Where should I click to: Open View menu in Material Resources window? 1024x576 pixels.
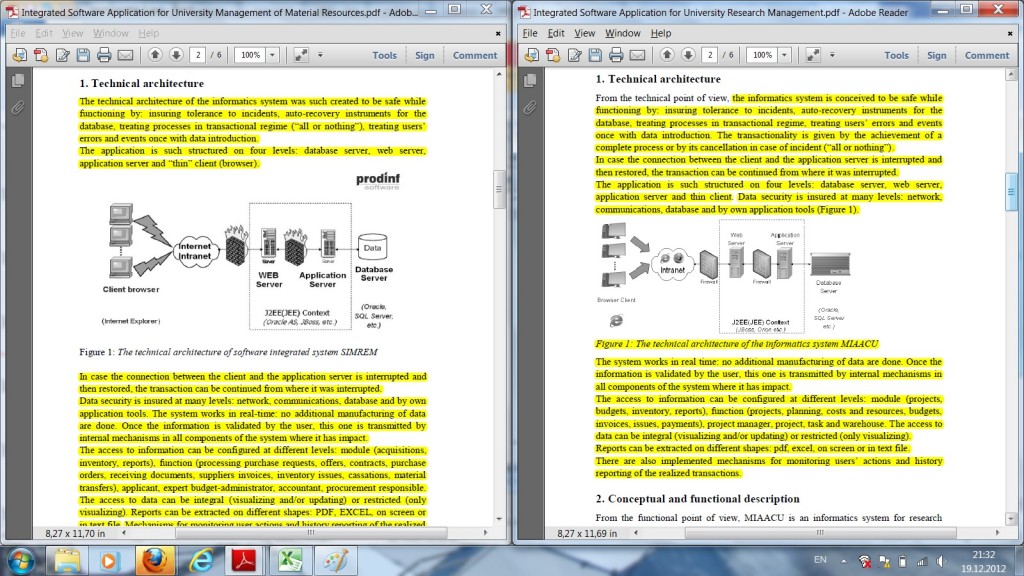72,33
